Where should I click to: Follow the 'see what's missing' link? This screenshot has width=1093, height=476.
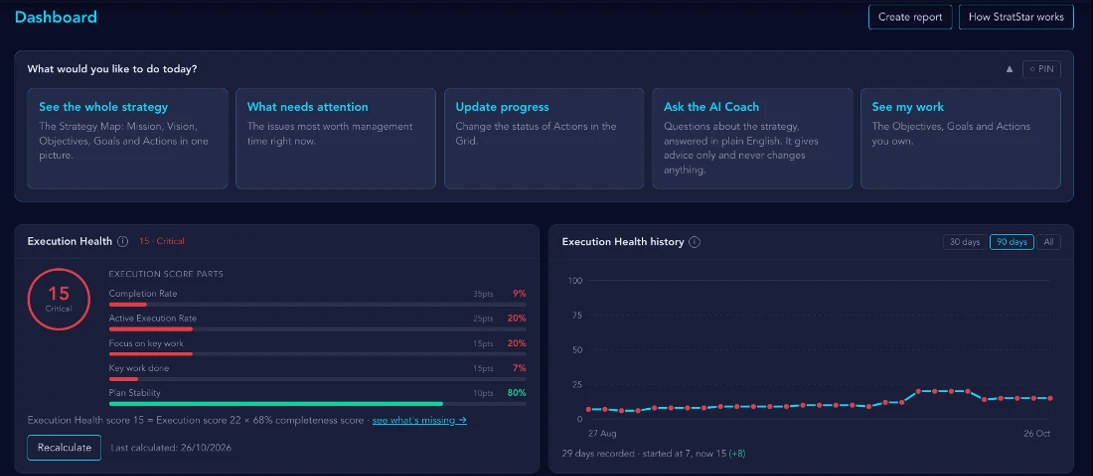tap(419, 420)
